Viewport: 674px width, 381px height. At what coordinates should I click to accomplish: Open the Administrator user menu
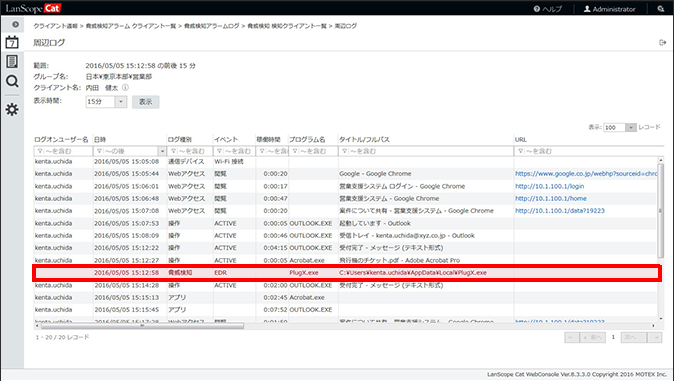(609, 9)
